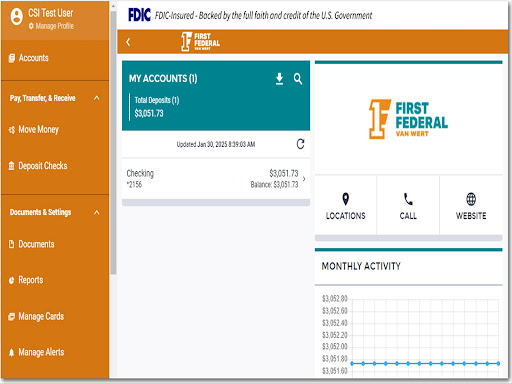Tap the Call button
The width and height of the screenshot is (512, 384).
click(x=408, y=206)
